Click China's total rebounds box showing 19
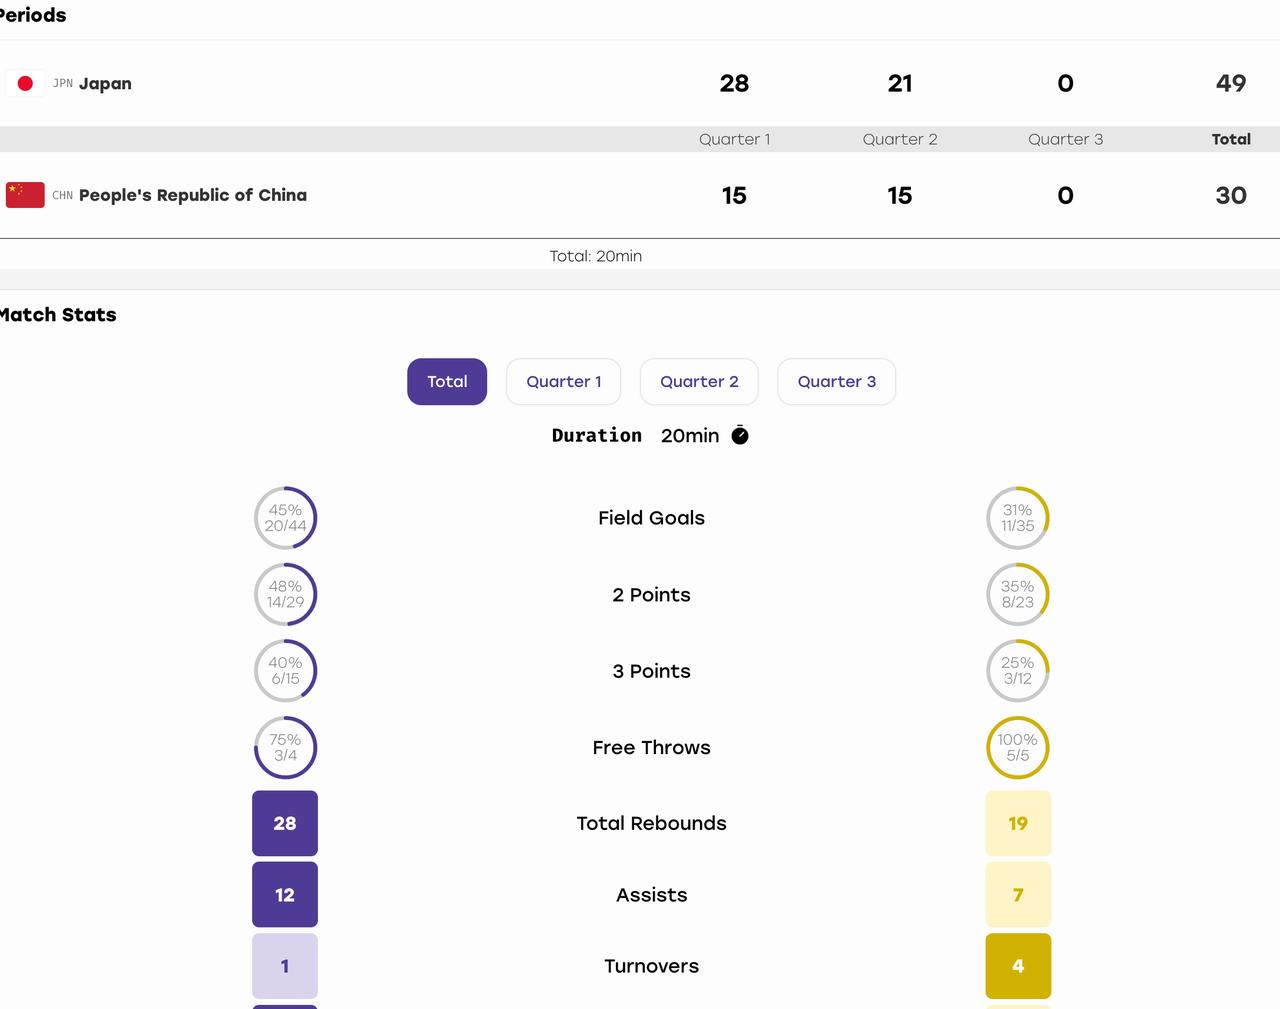 1018,823
